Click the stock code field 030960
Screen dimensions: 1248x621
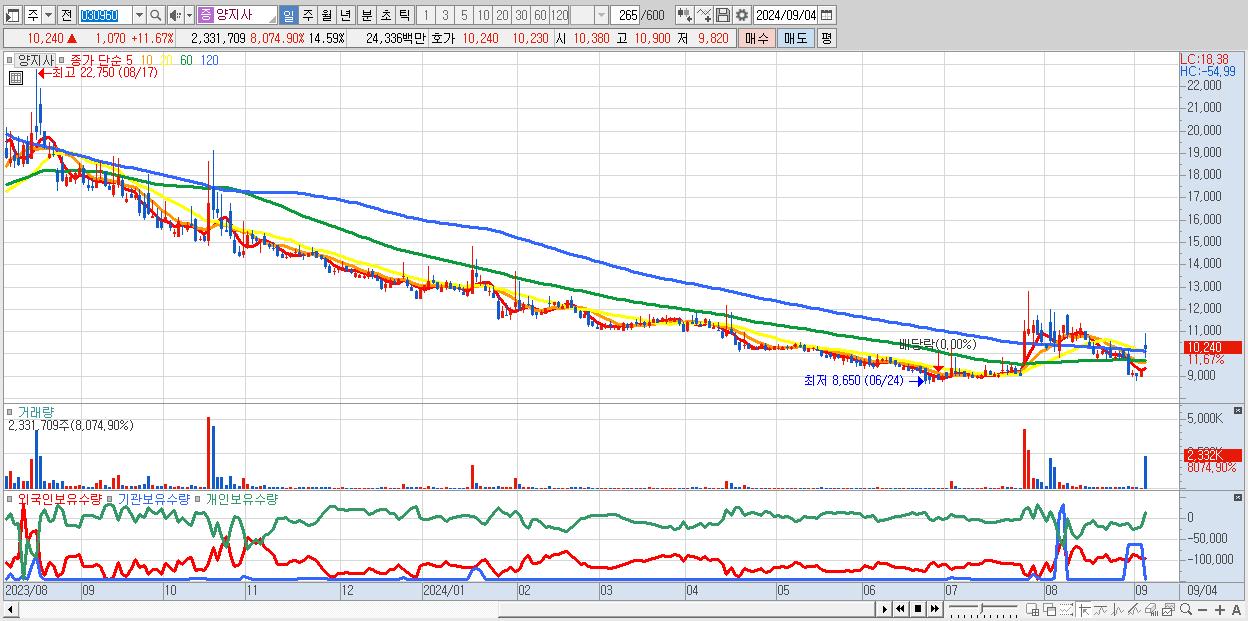pos(105,15)
